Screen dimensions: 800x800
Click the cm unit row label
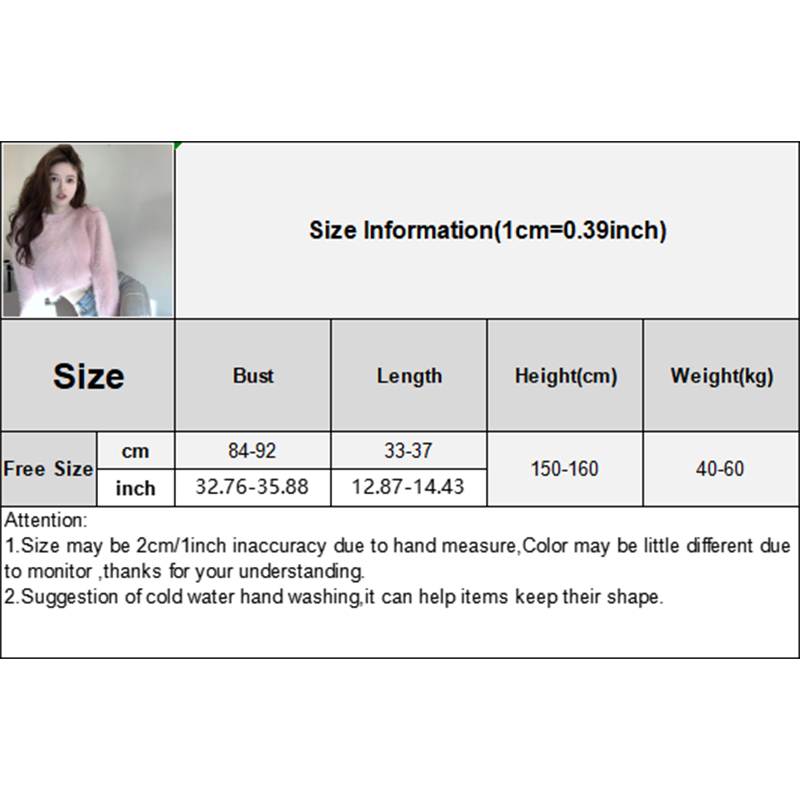pos(136,451)
